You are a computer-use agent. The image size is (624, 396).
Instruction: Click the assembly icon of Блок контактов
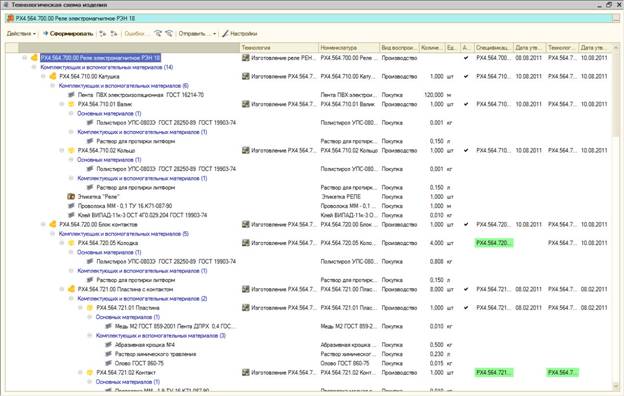point(53,224)
